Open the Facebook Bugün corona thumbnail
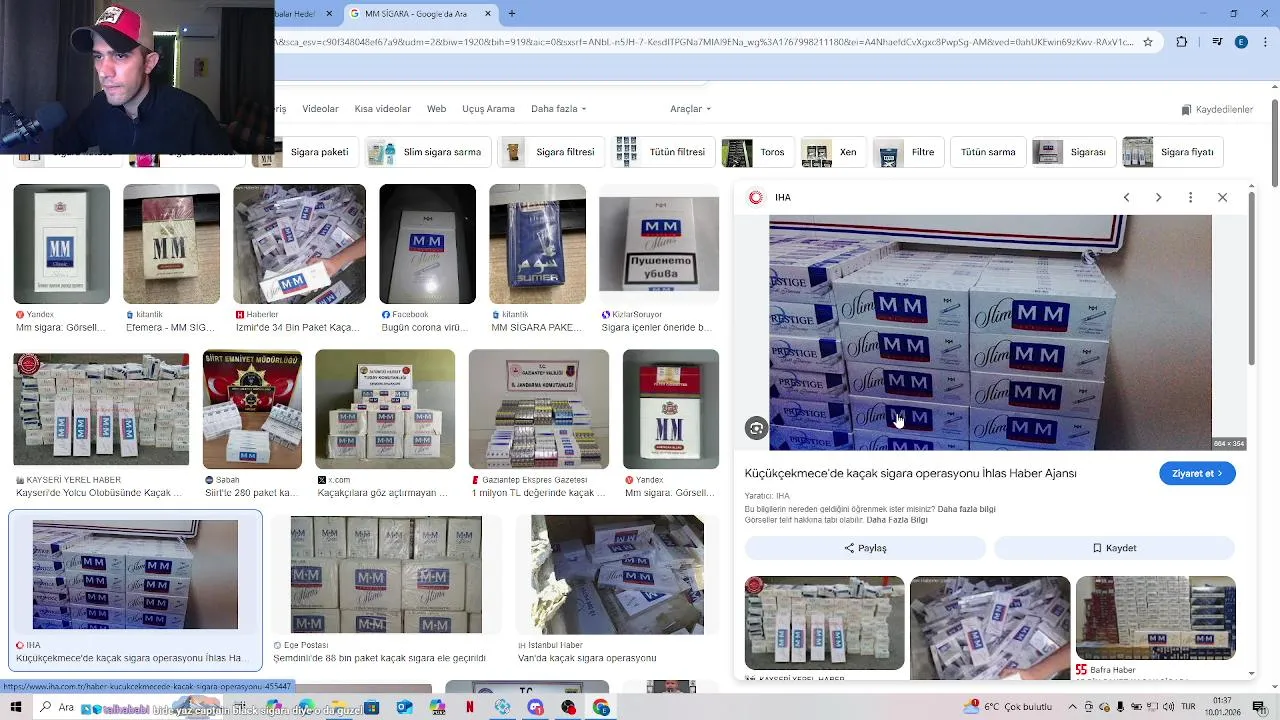1280x720 pixels. click(x=427, y=244)
